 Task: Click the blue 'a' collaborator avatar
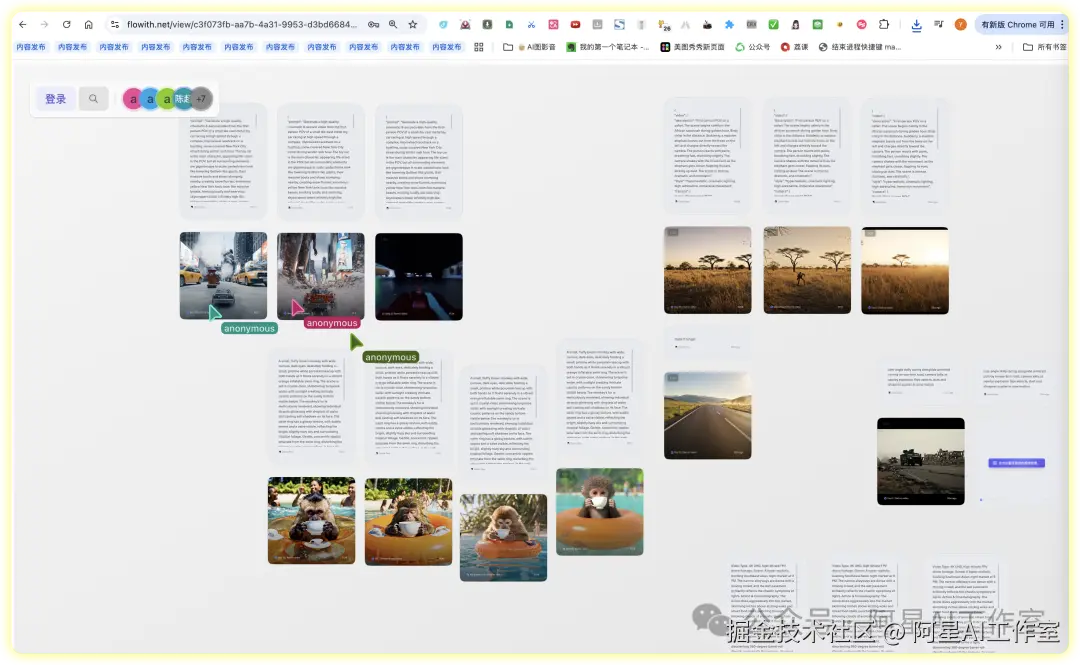[149, 99]
